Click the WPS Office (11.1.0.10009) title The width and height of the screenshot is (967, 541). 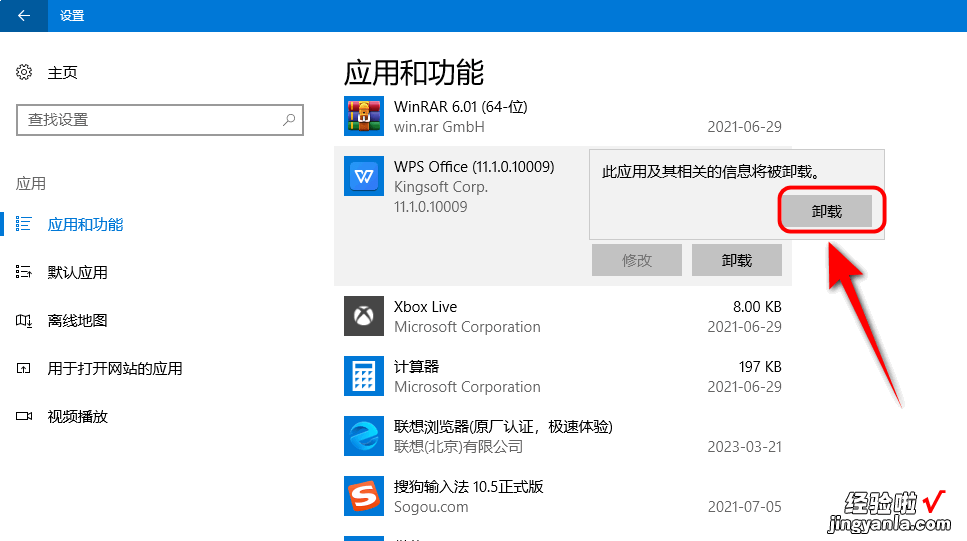tap(474, 167)
